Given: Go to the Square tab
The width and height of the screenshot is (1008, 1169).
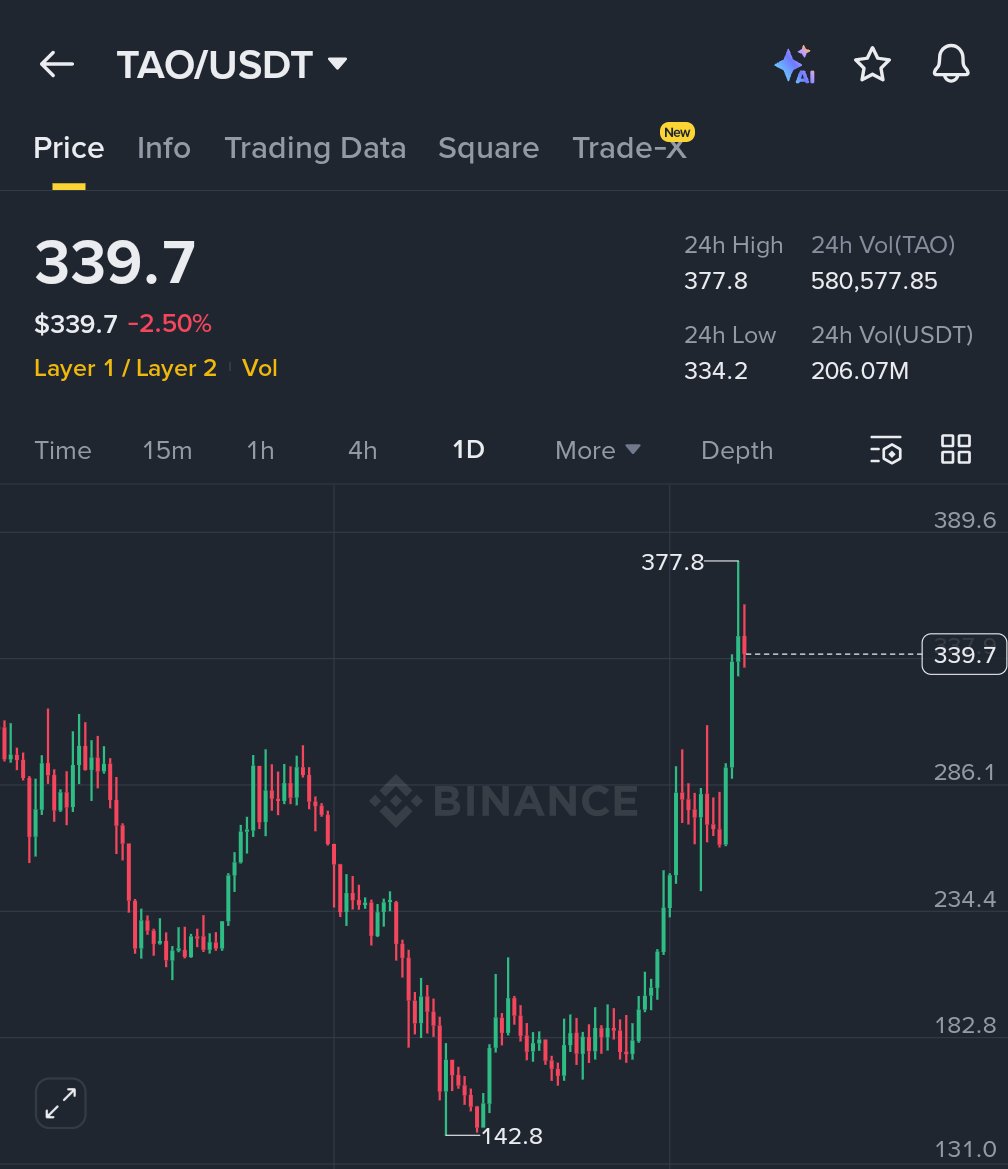Looking at the screenshot, I should [x=488, y=148].
